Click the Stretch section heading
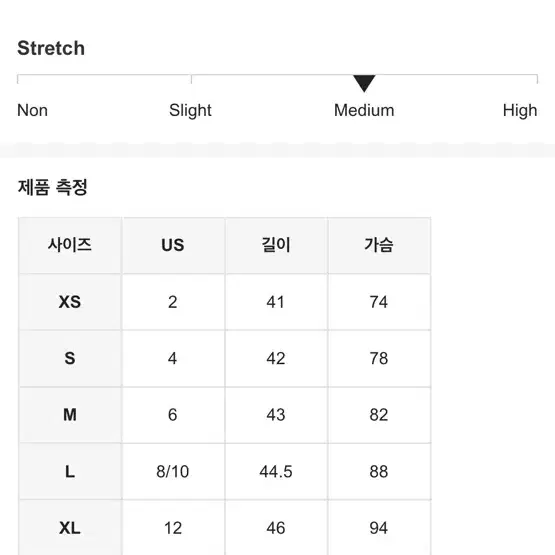This screenshot has width=555, height=555. (x=51, y=48)
